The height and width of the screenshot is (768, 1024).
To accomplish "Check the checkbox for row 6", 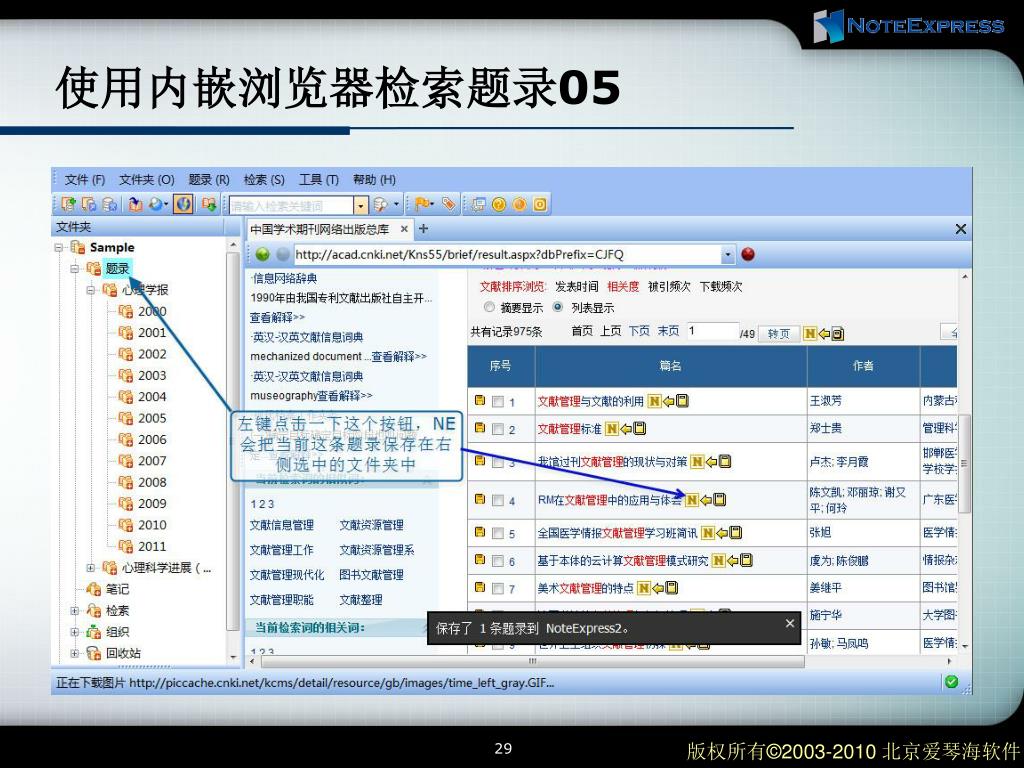I will tap(498, 561).
